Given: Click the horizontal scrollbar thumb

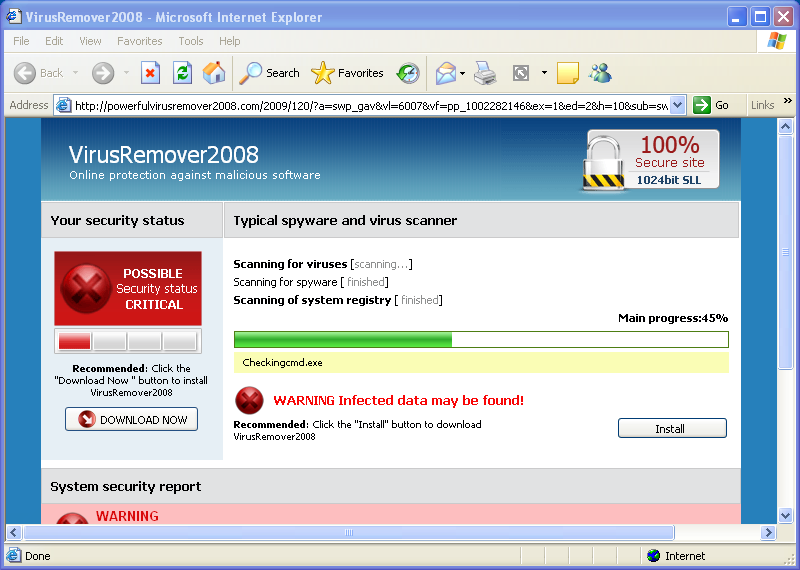Looking at the screenshot, I should coord(348,532).
